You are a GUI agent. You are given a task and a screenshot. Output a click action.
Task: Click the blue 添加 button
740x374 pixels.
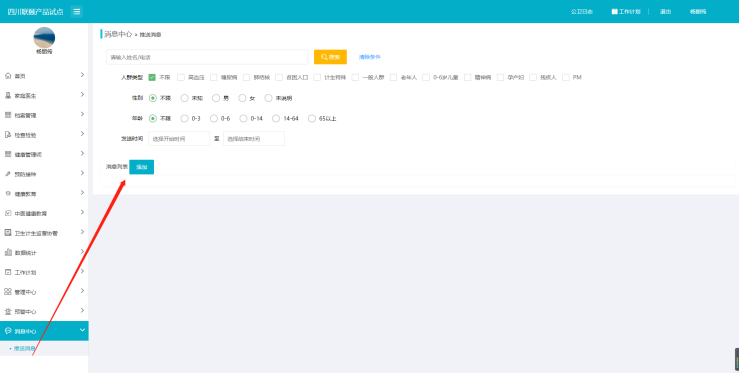coord(142,167)
